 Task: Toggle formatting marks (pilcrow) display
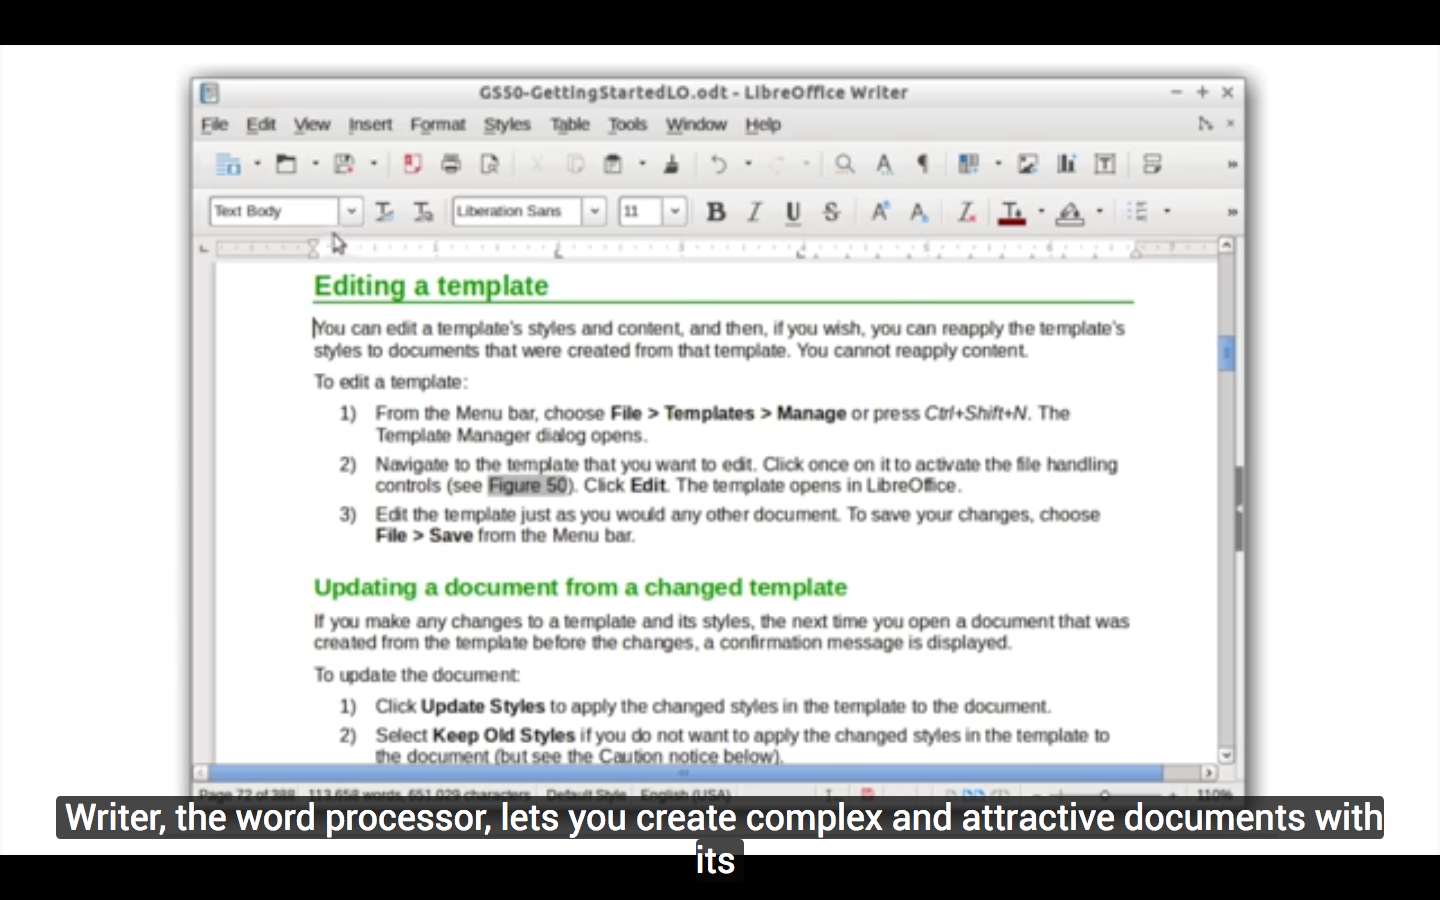click(x=923, y=164)
